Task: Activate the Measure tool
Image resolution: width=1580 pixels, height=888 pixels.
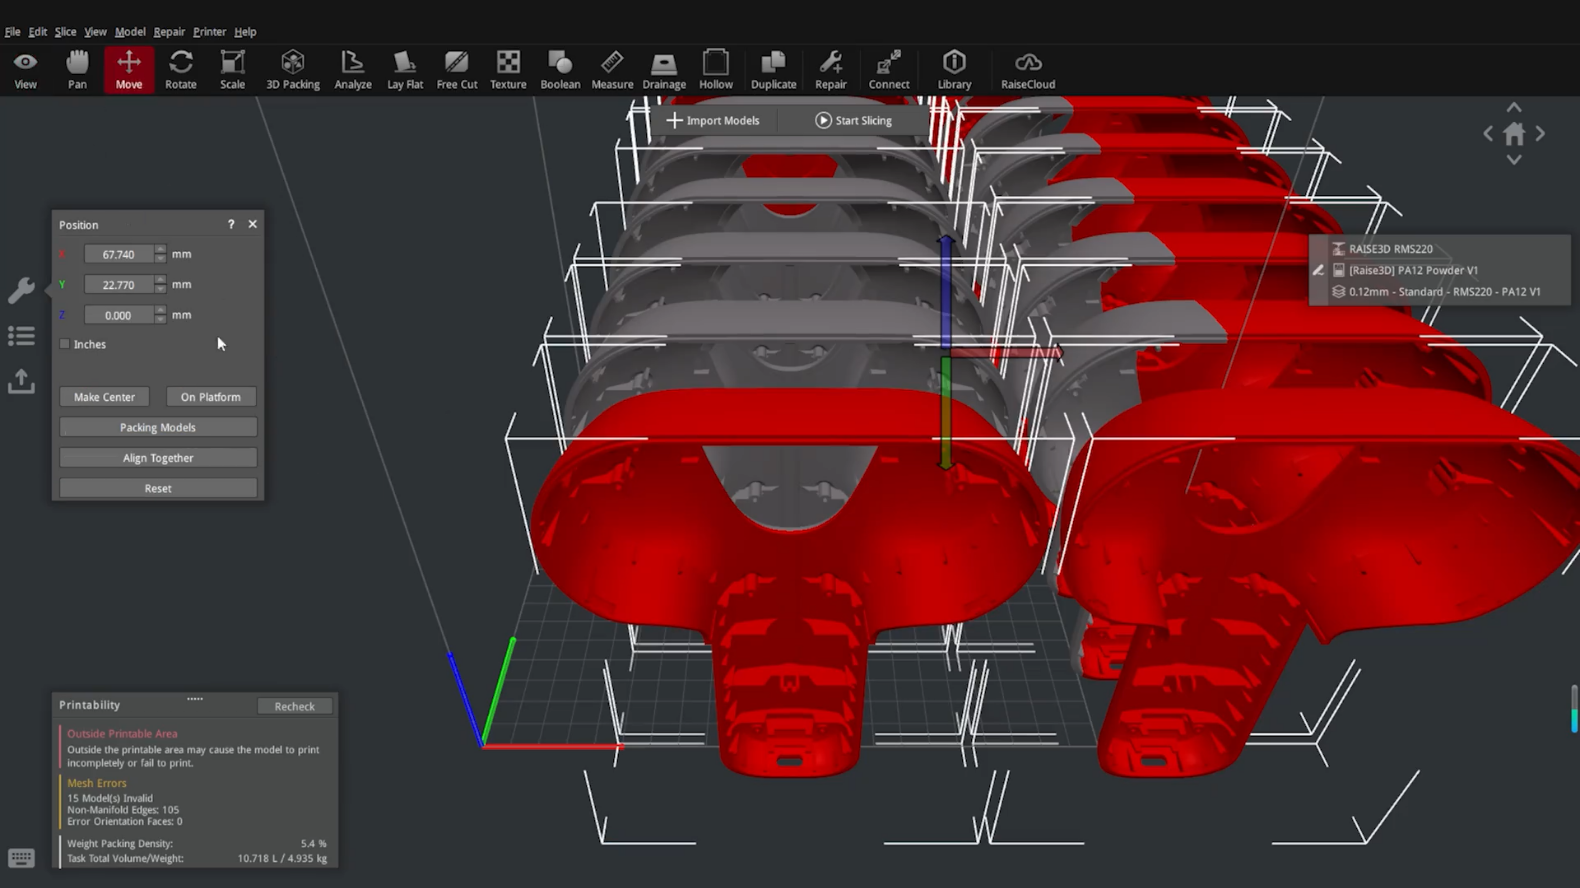Action: 612,70
